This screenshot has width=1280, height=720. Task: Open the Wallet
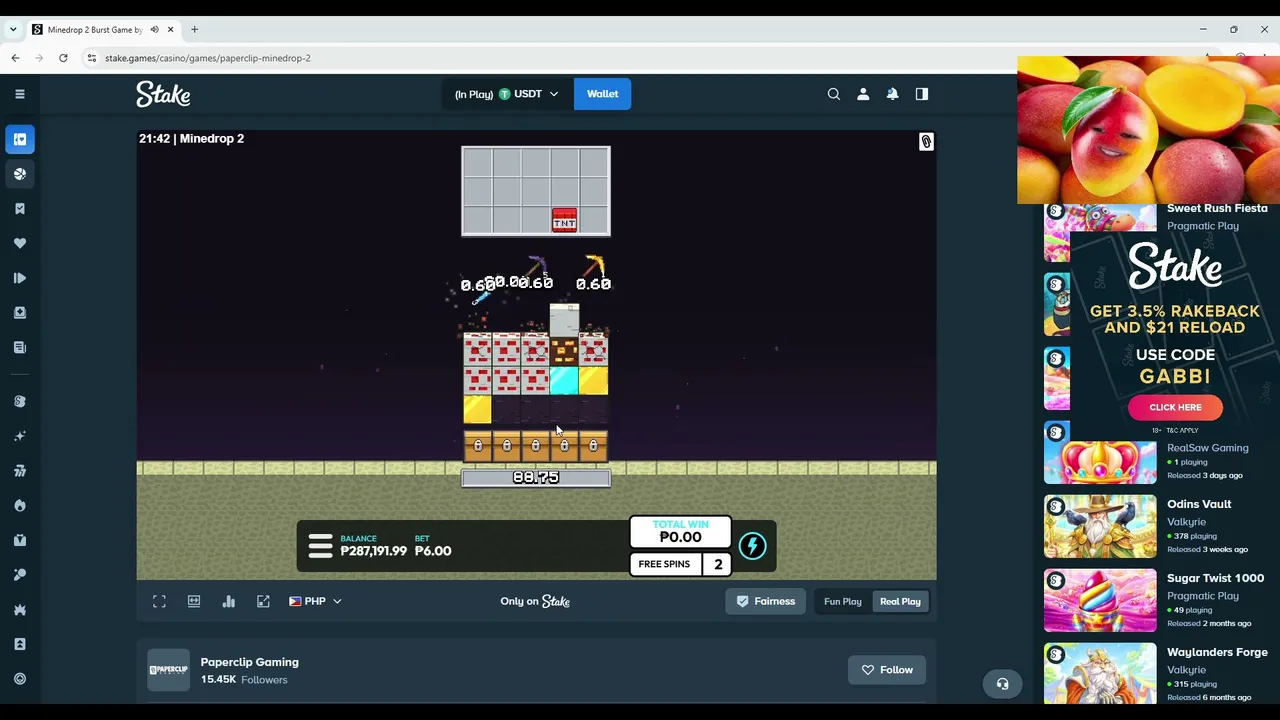(602, 94)
